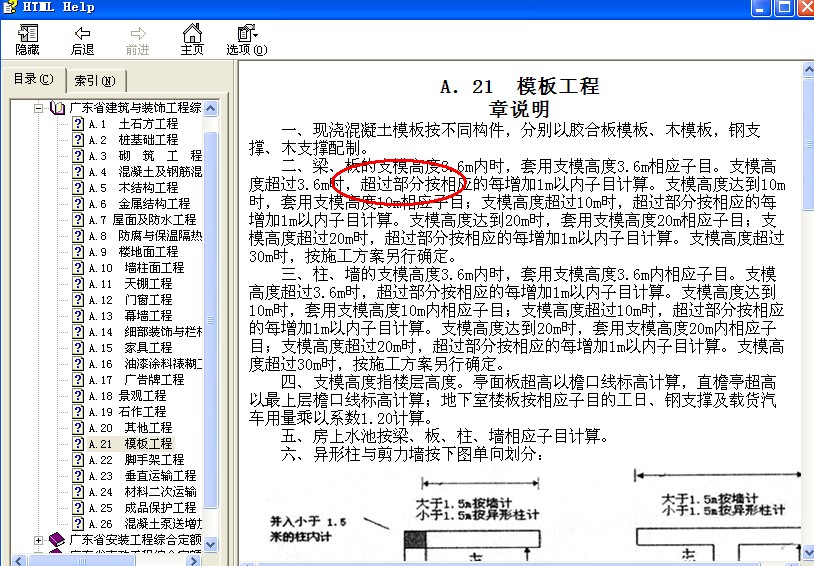
Task: Open topic A.6 金属结构工程
Action: point(139,204)
